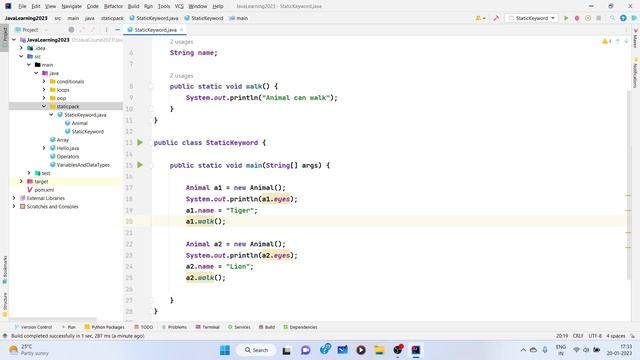Select the StaticKeyword.java editor tab

[155, 30]
